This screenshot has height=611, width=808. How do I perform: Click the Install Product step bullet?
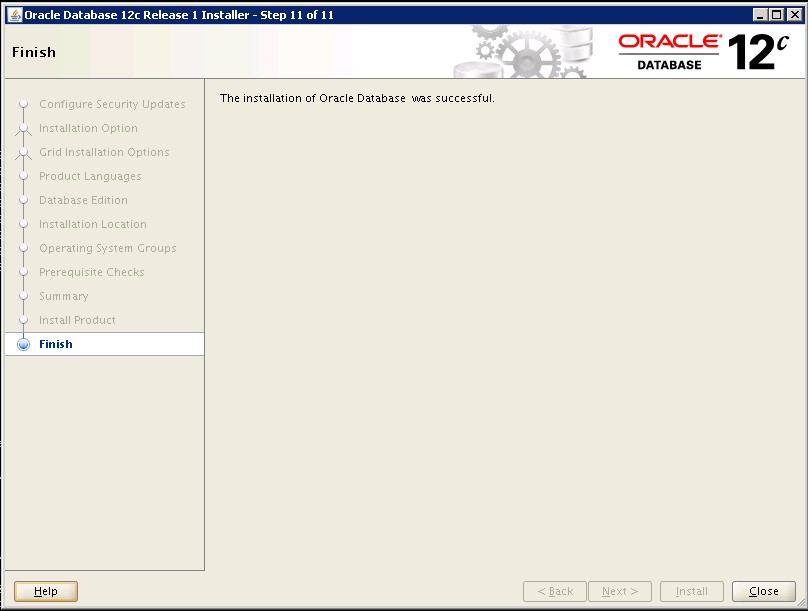pos(23,320)
